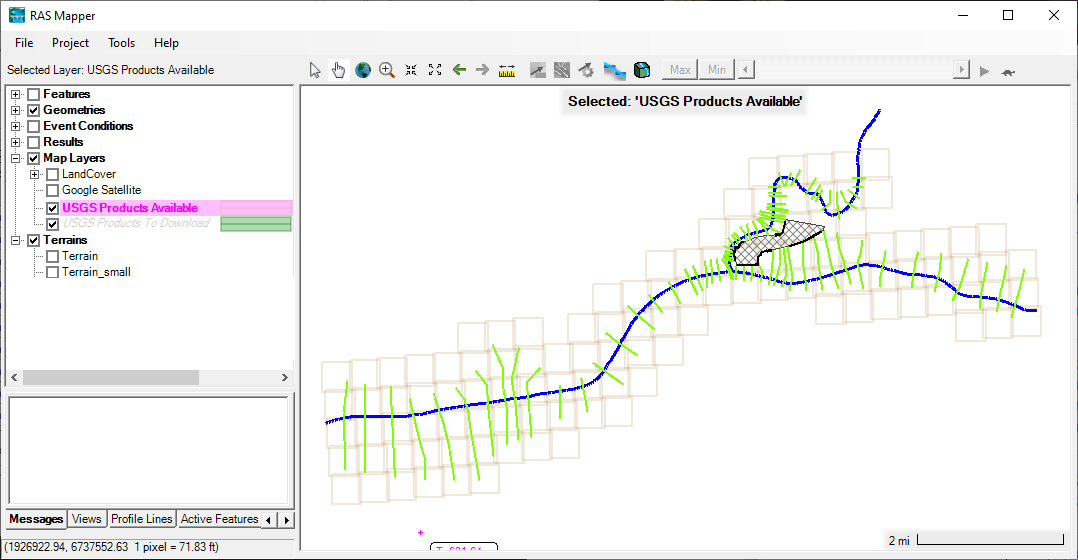Select the Terrain_small layer name
The width and height of the screenshot is (1078, 560).
(x=96, y=272)
